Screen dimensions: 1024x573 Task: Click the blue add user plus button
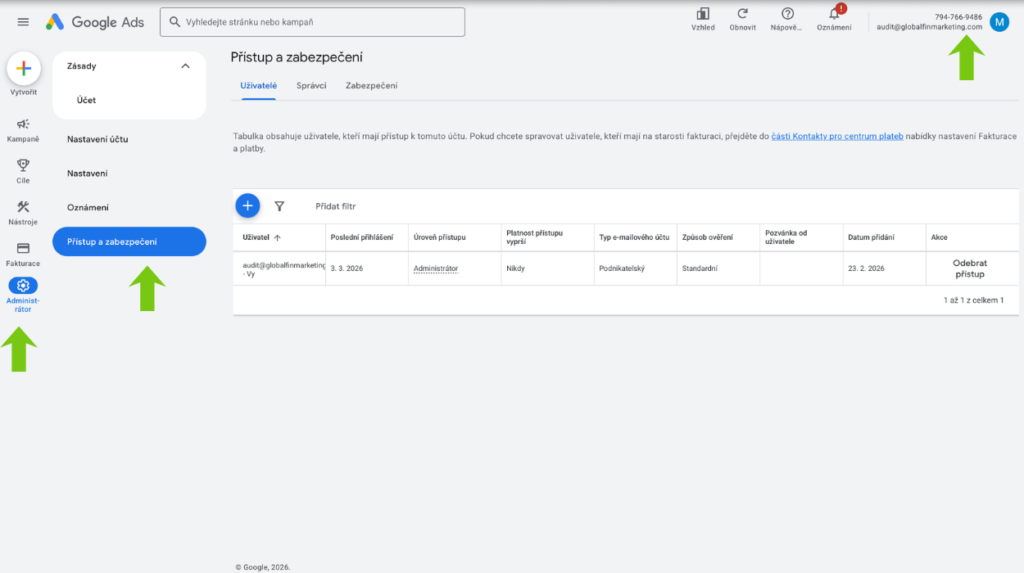point(248,206)
